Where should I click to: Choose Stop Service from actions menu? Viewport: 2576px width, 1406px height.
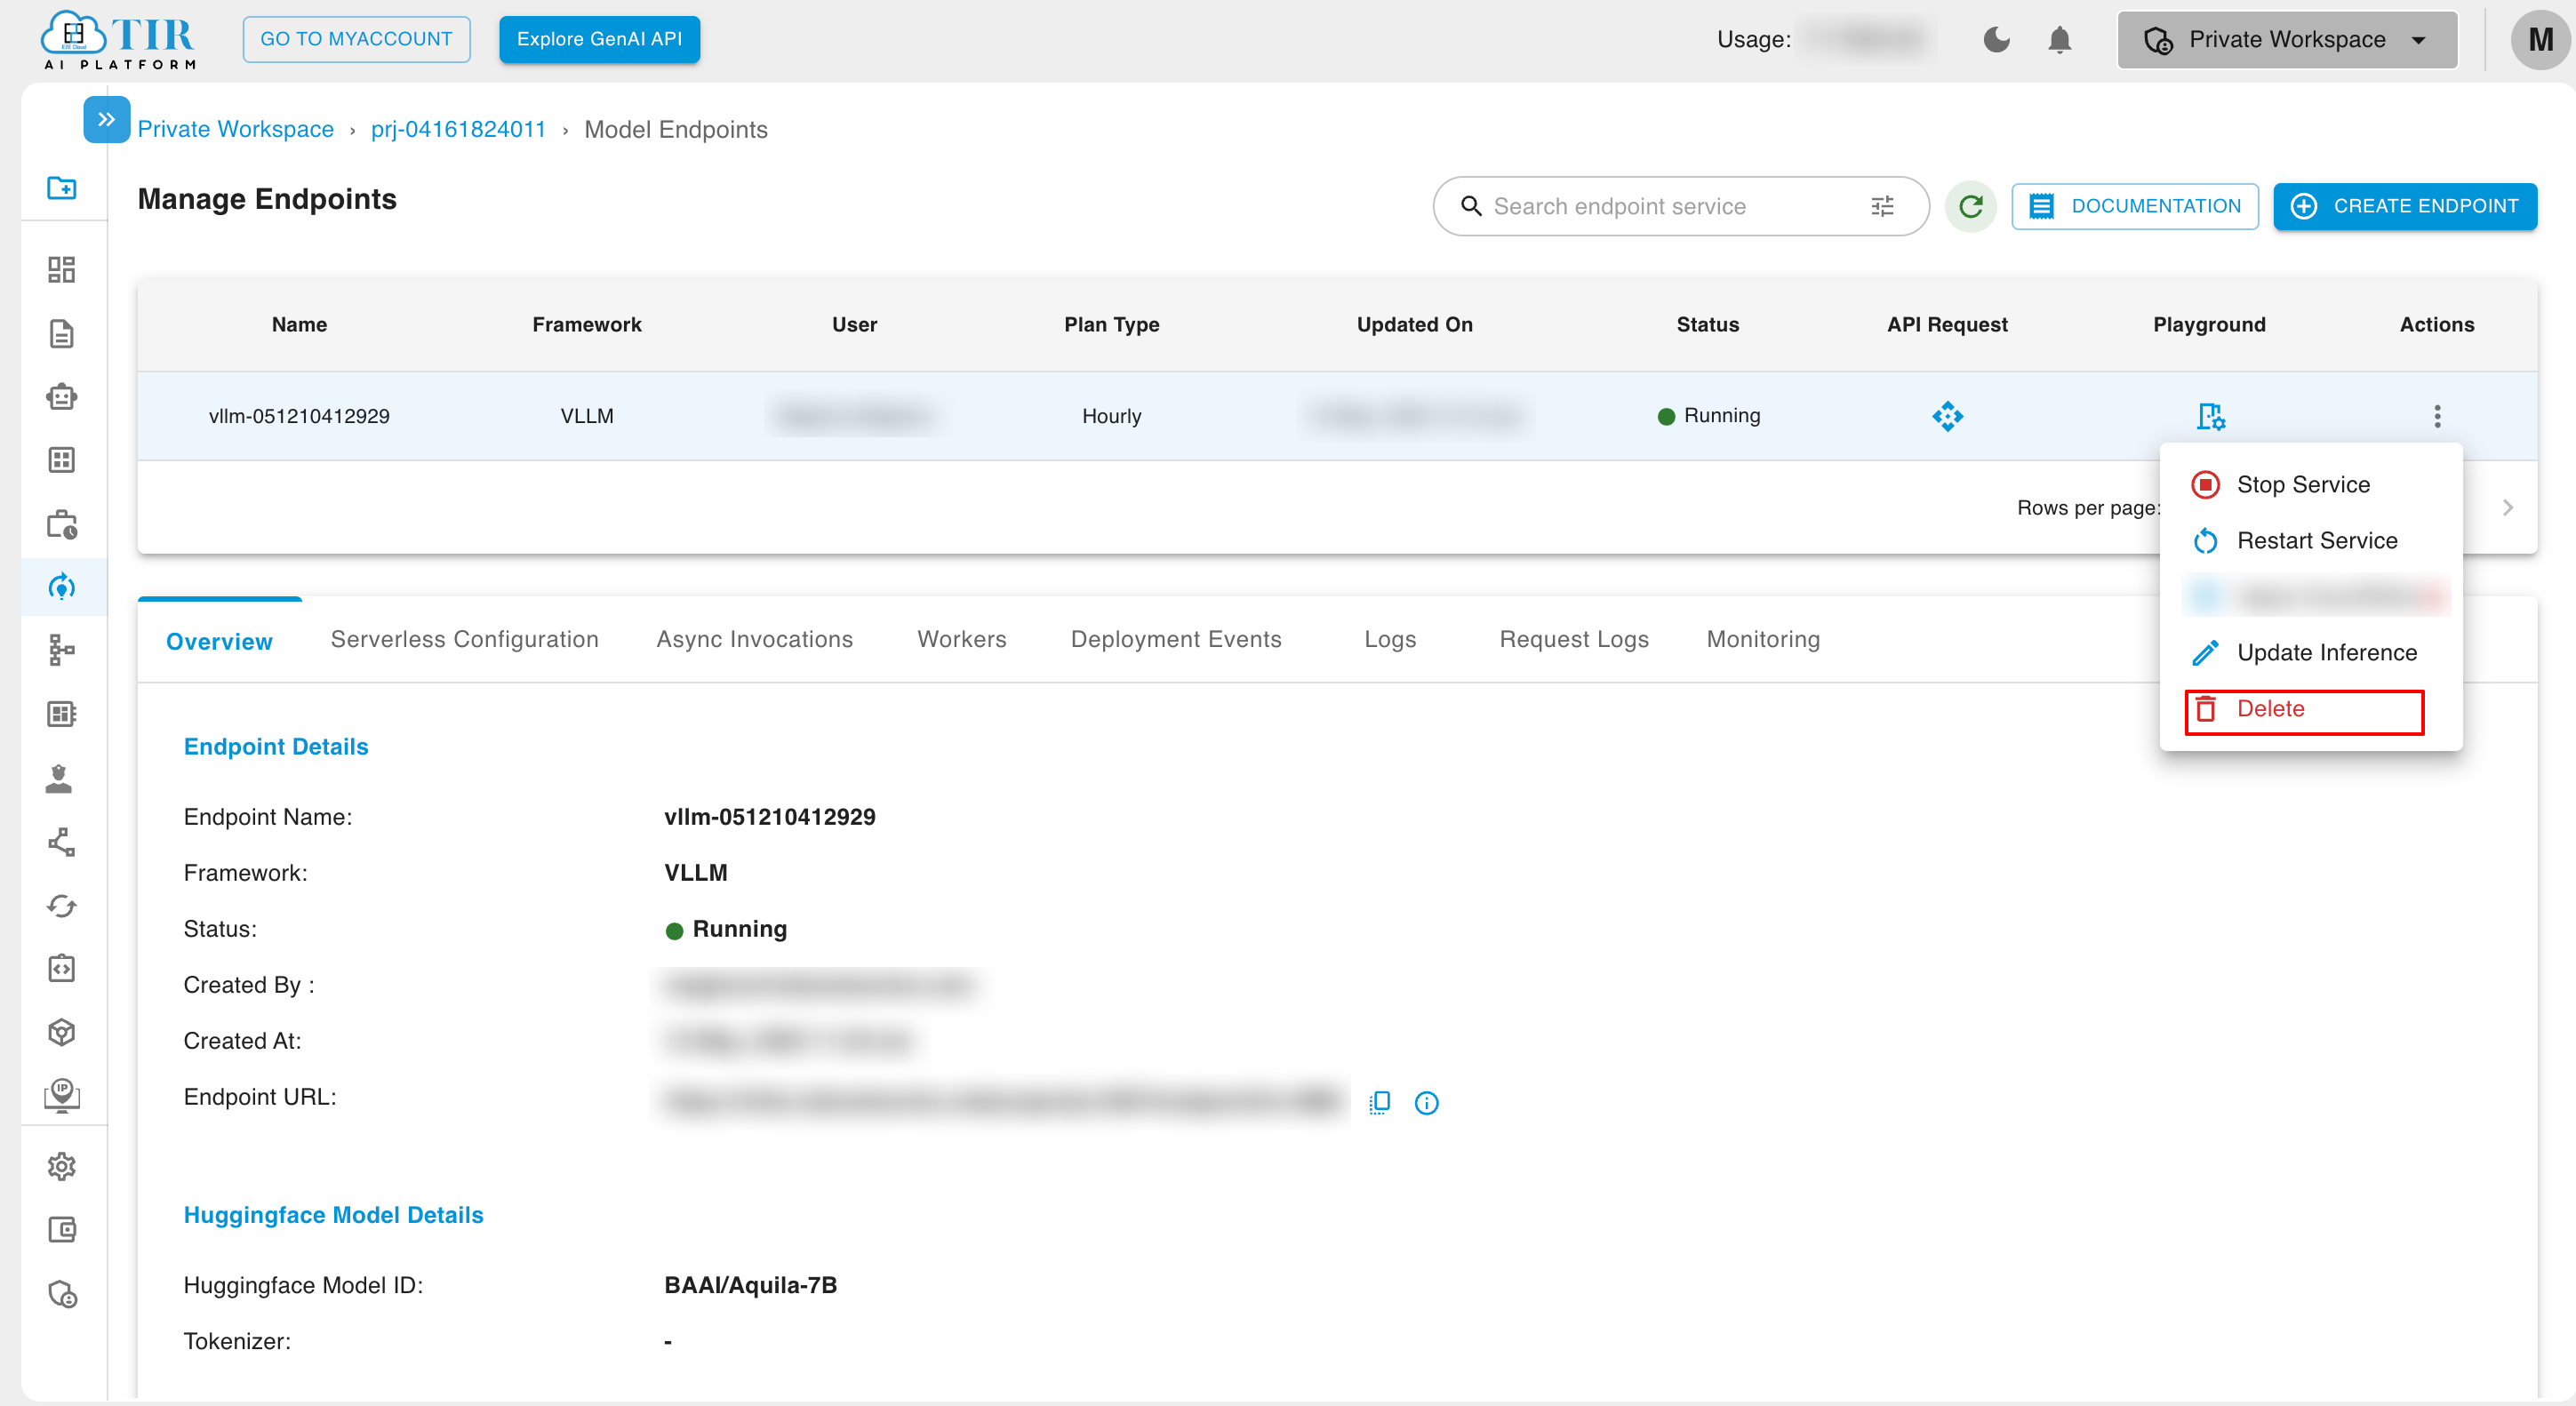pos(2310,485)
